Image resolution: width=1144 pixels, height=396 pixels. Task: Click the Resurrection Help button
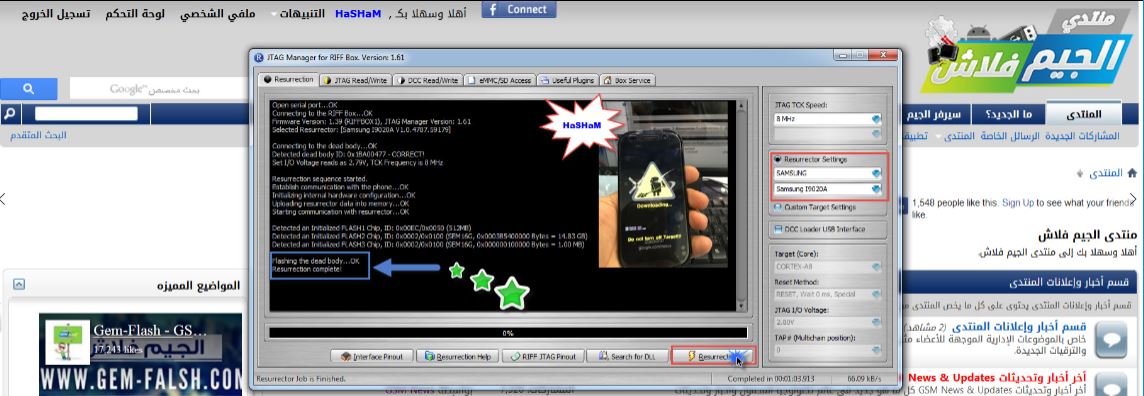pos(457,357)
